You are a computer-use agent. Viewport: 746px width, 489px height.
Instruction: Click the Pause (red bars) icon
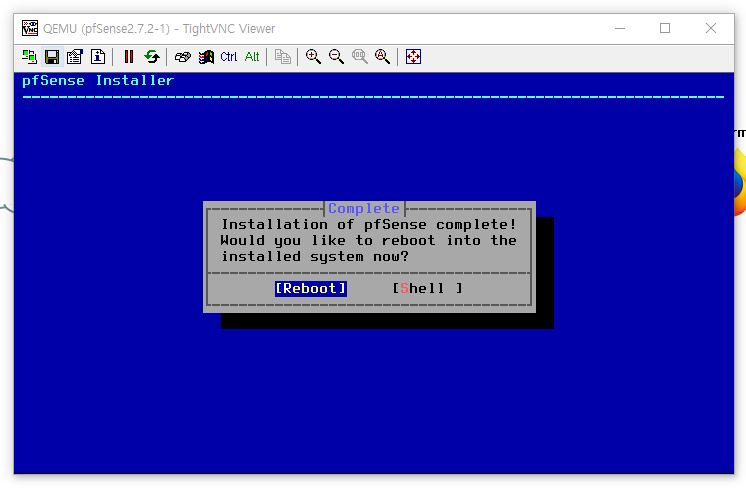[x=129, y=57]
